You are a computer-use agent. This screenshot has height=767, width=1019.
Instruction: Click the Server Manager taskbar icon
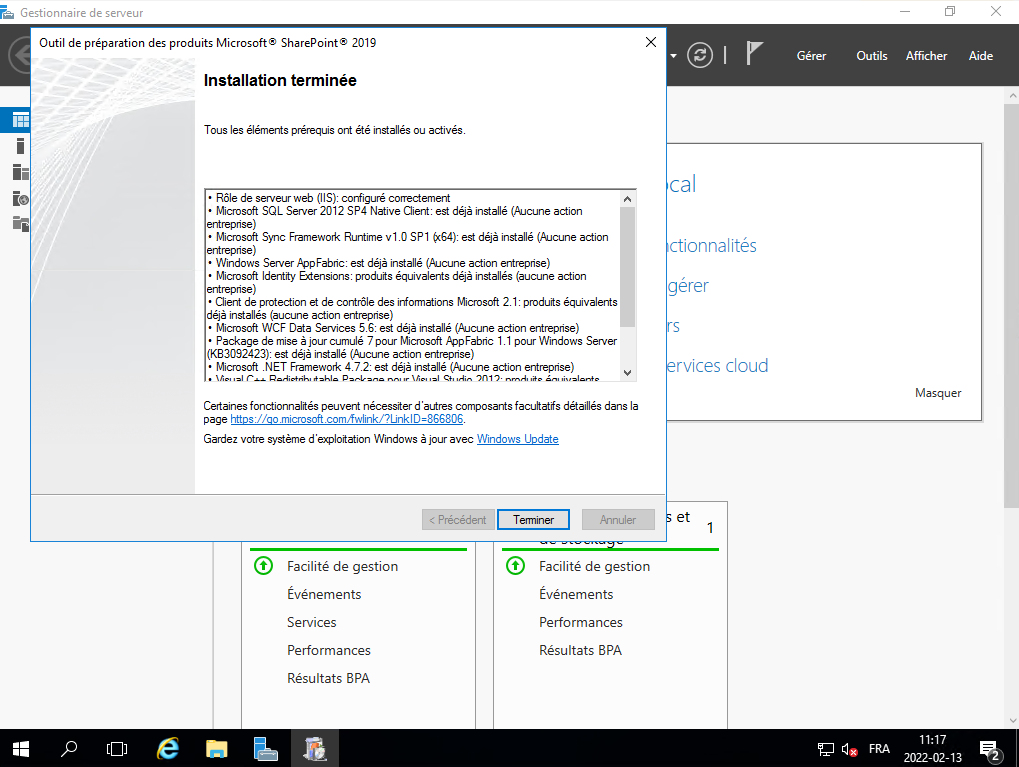coord(265,748)
